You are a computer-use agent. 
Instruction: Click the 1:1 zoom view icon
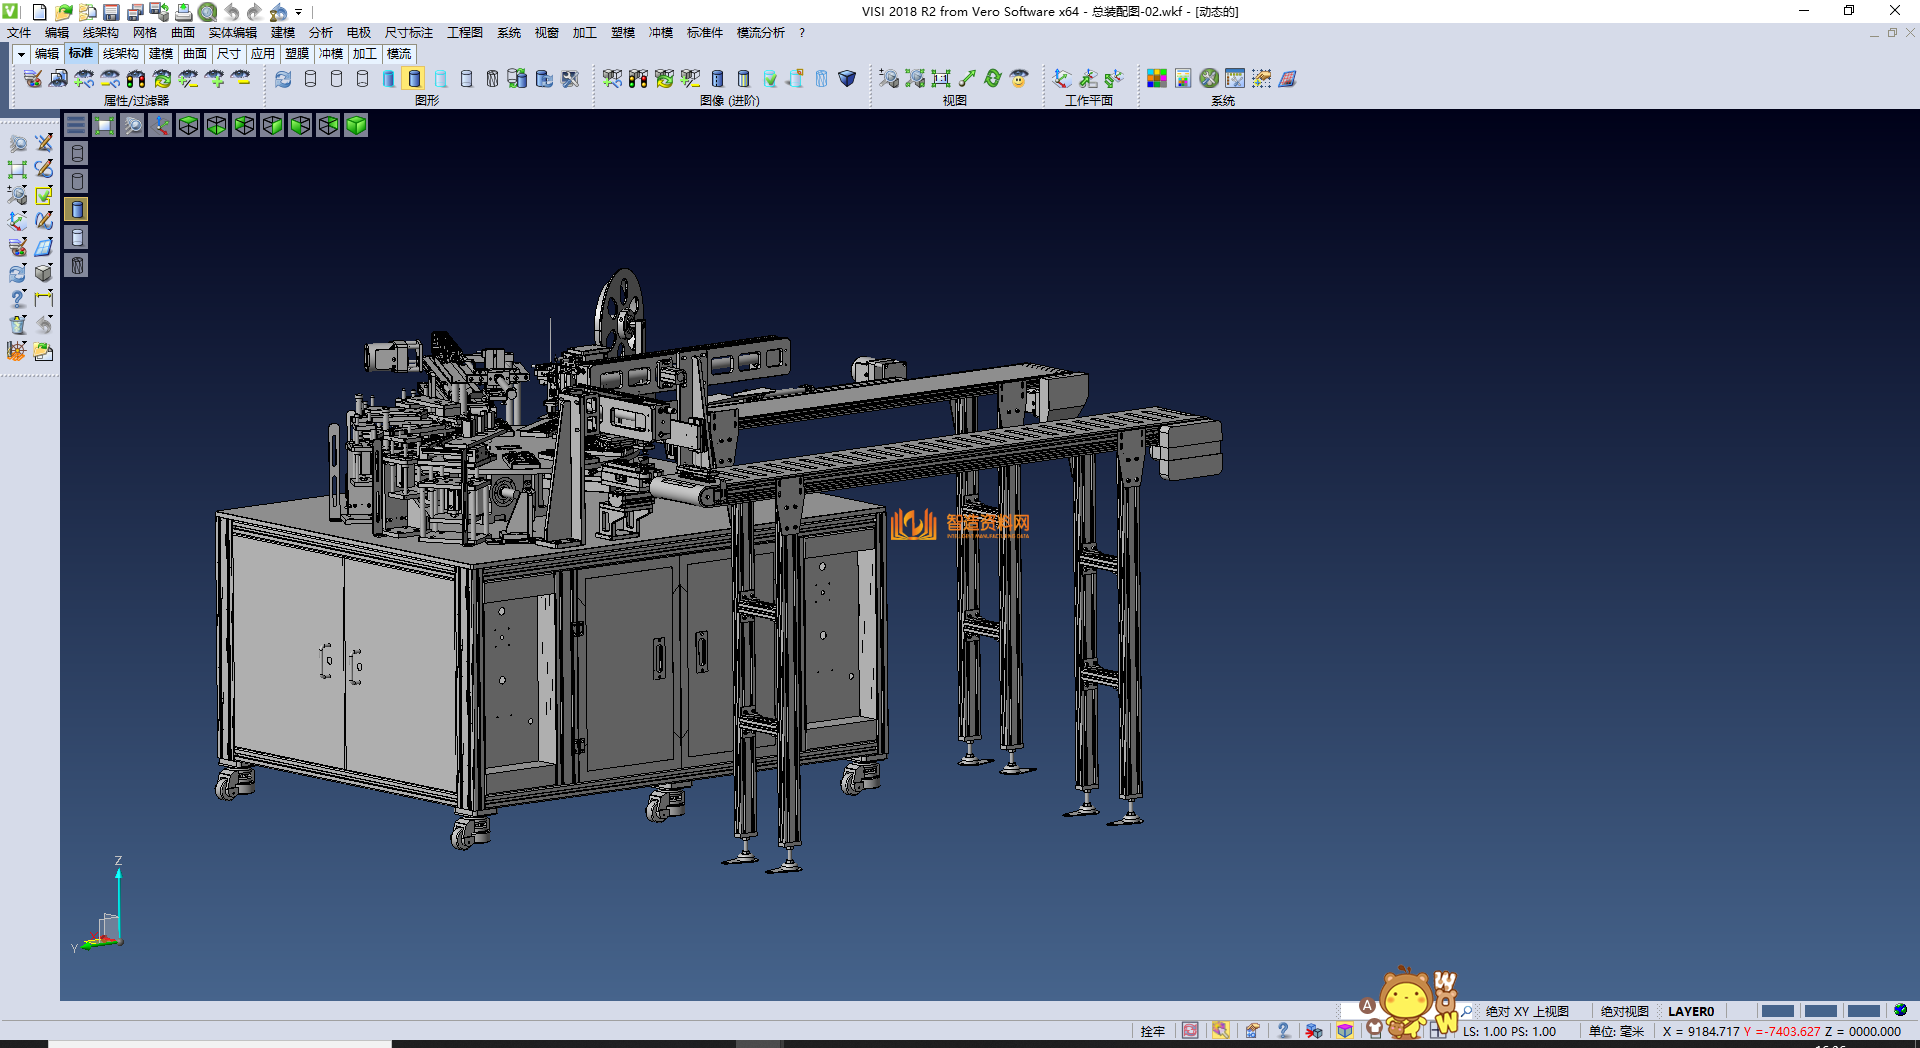pos(941,79)
